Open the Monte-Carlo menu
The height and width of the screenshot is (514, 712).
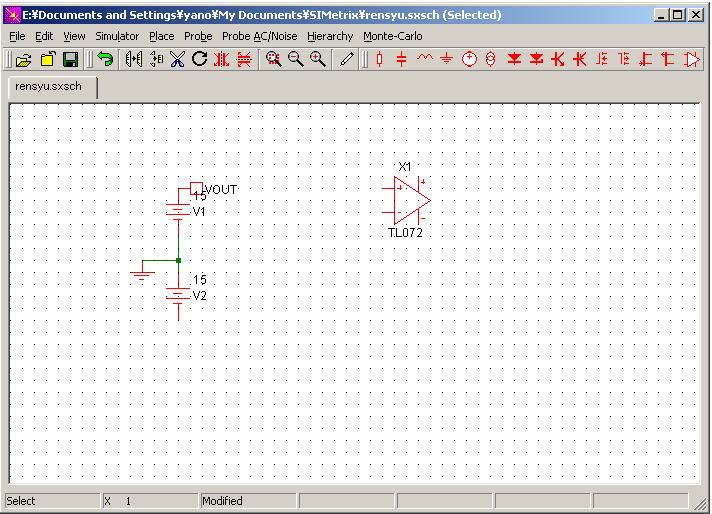(x=393, y=36)
